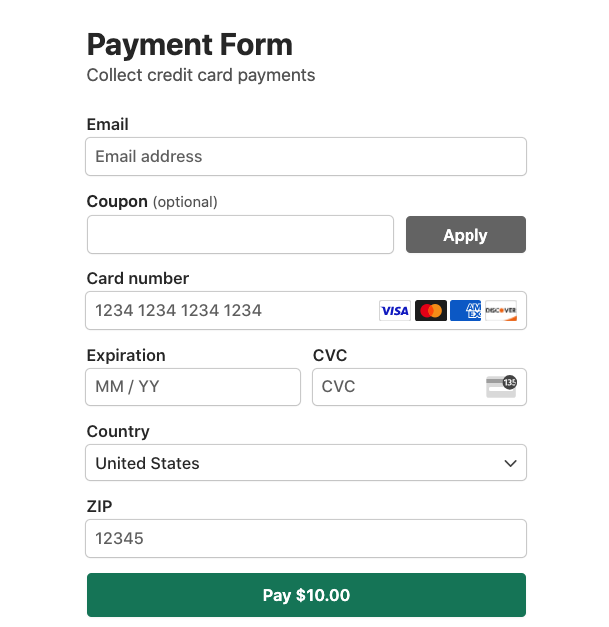Viewport: 609px width, 627px height.
Task: Focus the ZIP code field
Action: [306, 538]
